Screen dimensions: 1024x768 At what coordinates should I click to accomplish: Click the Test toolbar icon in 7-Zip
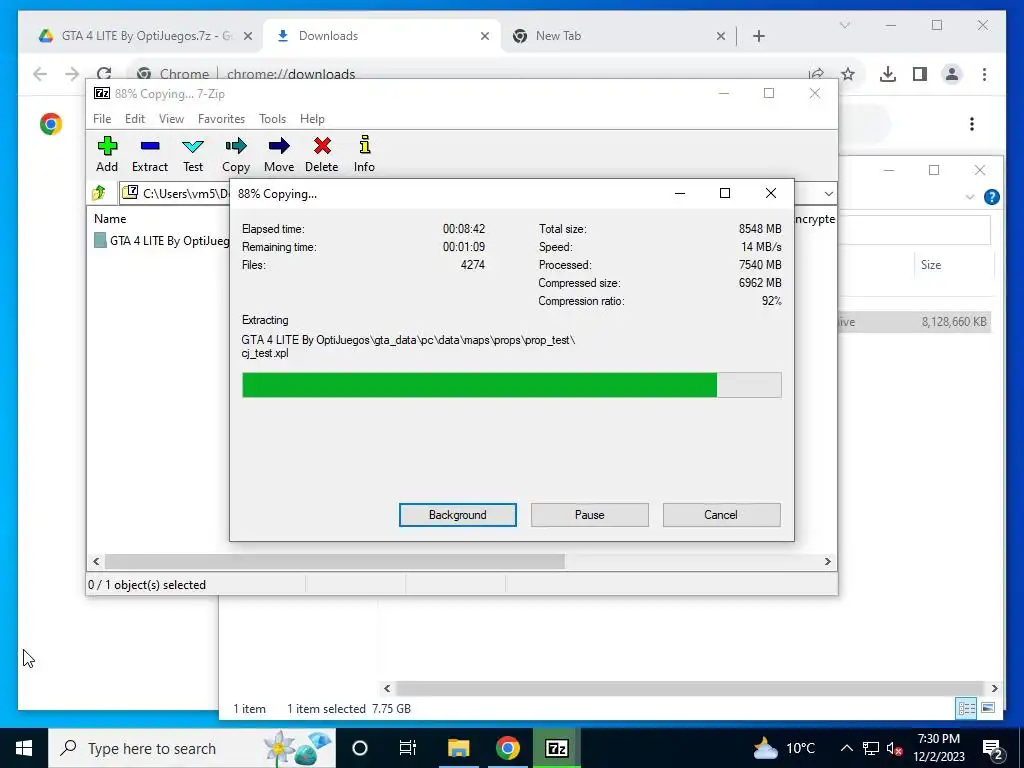193,155
